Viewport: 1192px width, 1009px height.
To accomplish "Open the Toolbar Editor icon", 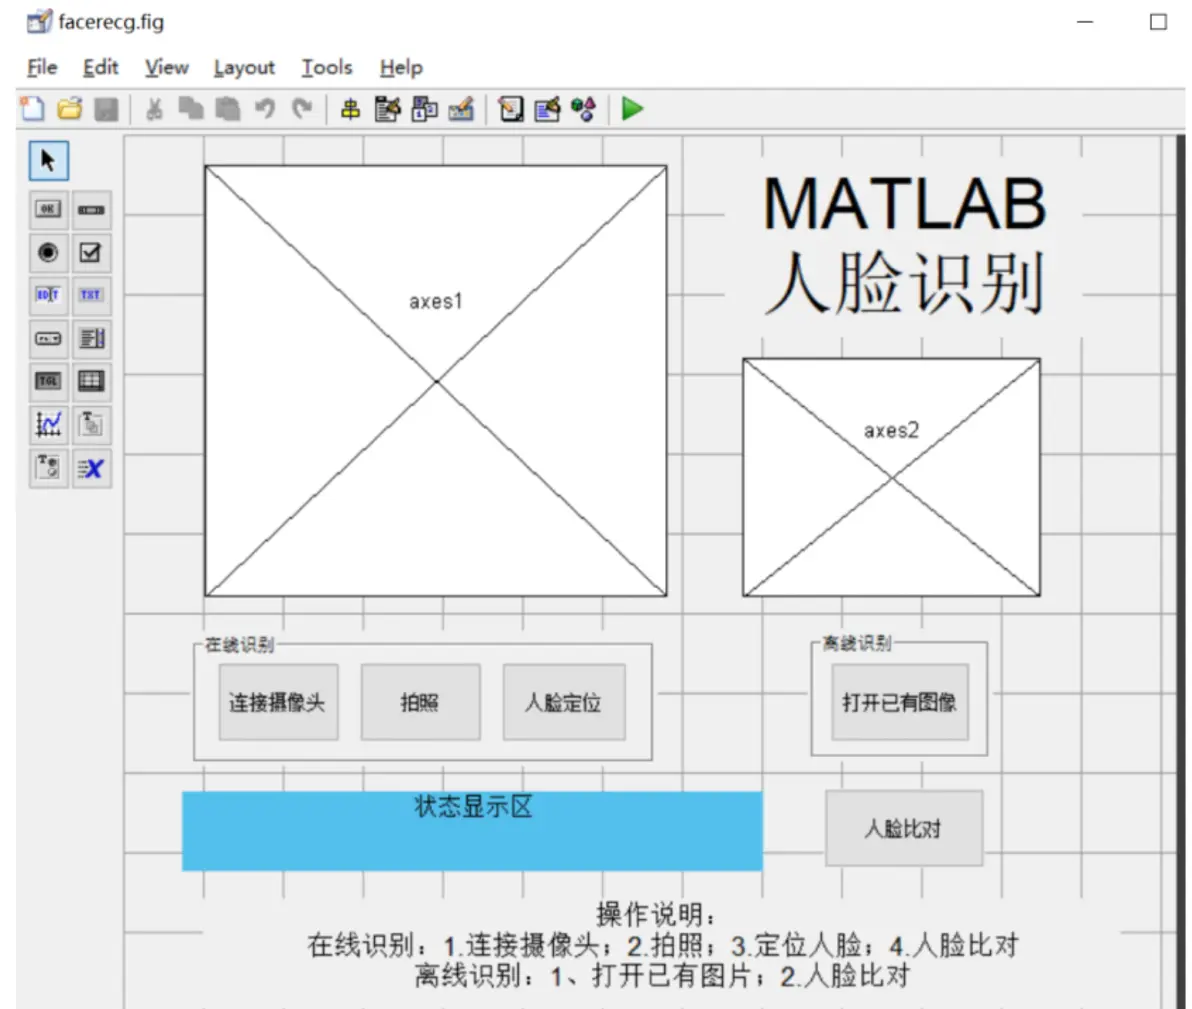I will pyautogui.click(x=461, y=109).
